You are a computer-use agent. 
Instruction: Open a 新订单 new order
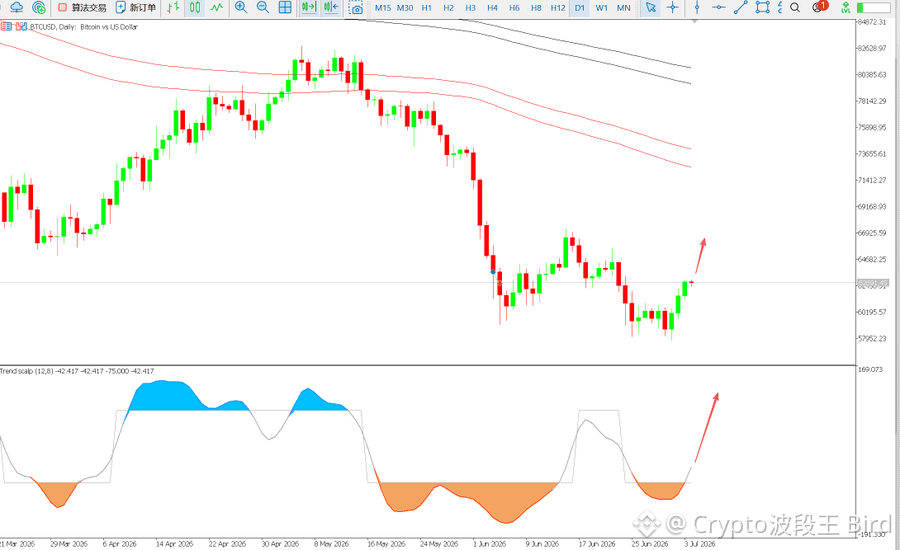pos(135,7)
